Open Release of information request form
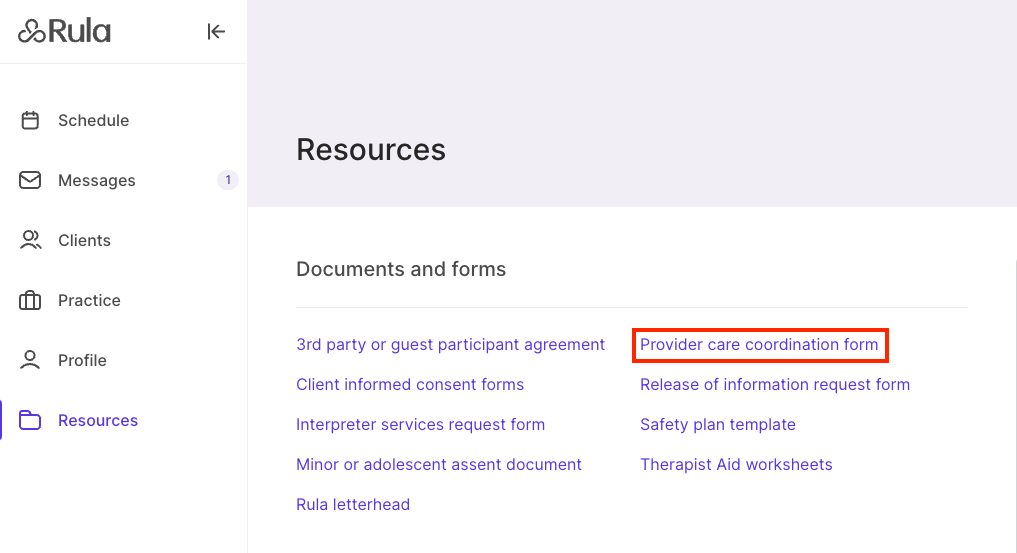Screen dimensions: 1017x553 [x=775, y=384]
